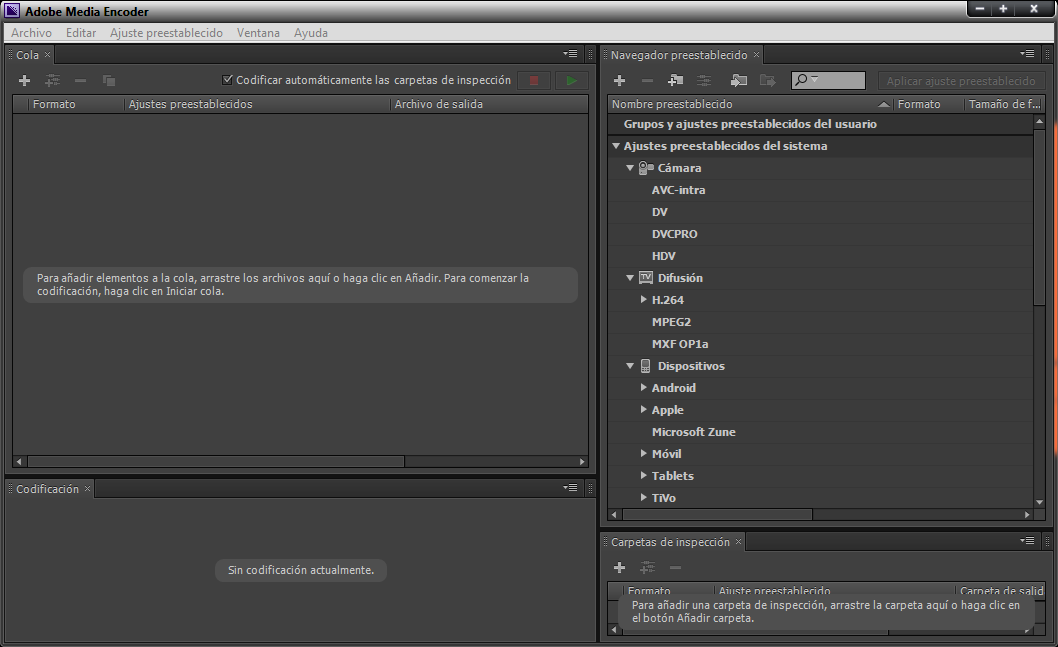
Task: Open preset settings sliders icon
Action: click(704, 80)
